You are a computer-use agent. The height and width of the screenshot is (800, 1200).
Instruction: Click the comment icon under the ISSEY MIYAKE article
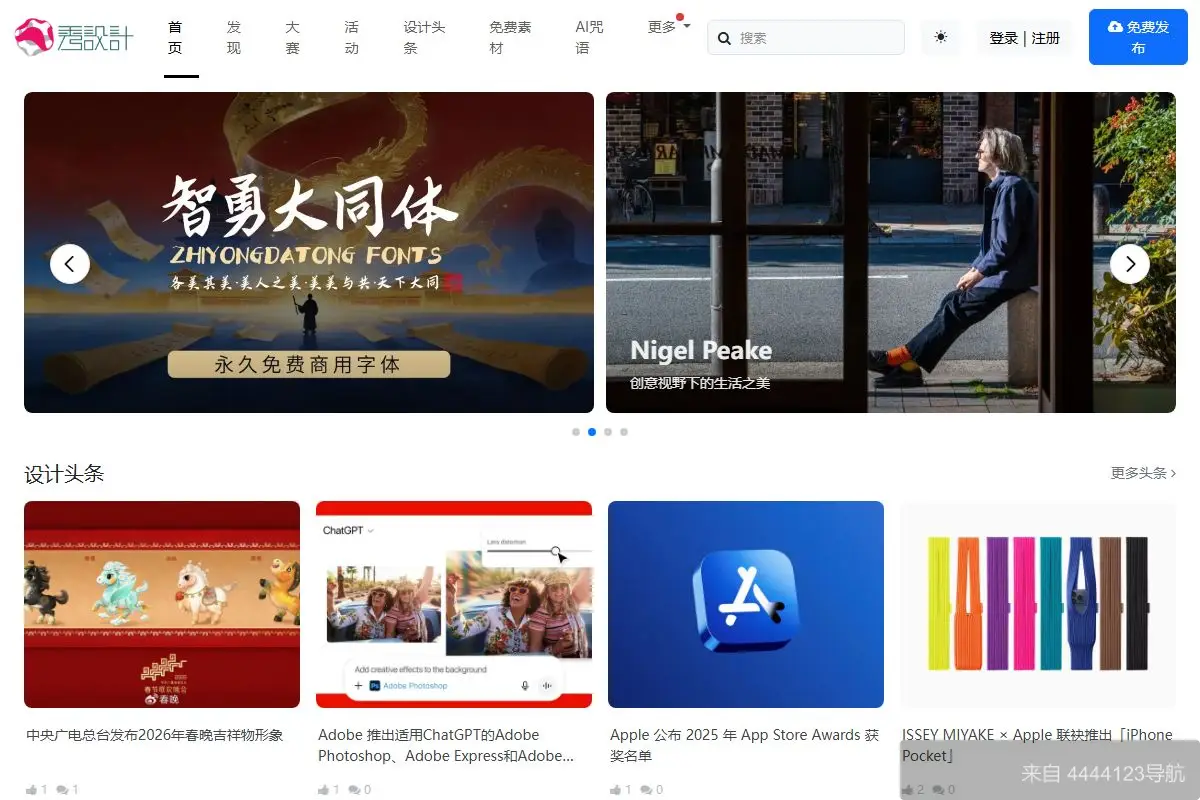pos(939,789)
